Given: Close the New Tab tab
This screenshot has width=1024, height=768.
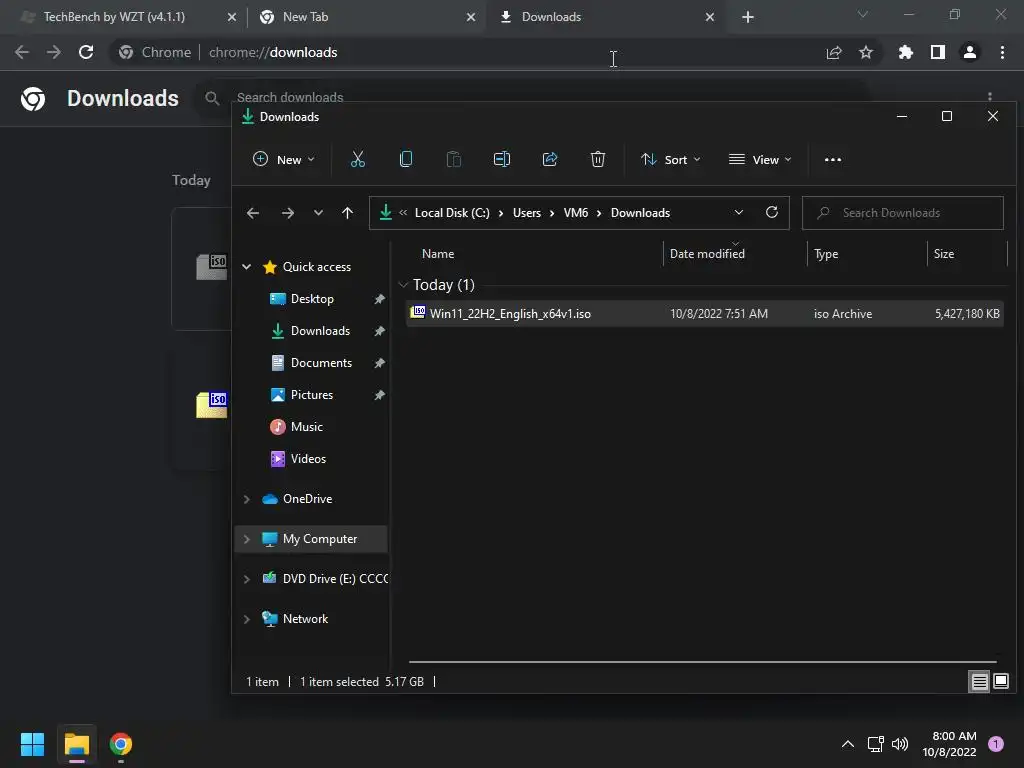Looking at the screenshot, I should coord(471,17).
